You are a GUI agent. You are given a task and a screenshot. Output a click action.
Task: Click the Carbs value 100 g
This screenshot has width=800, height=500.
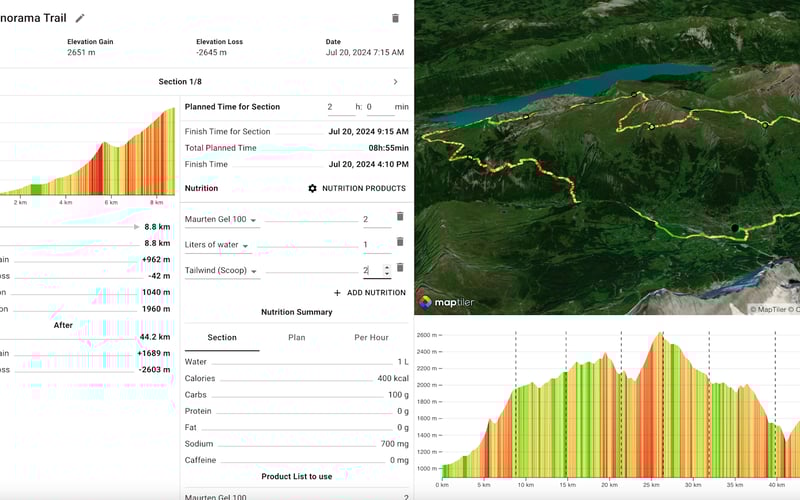(x=398, y=395)
